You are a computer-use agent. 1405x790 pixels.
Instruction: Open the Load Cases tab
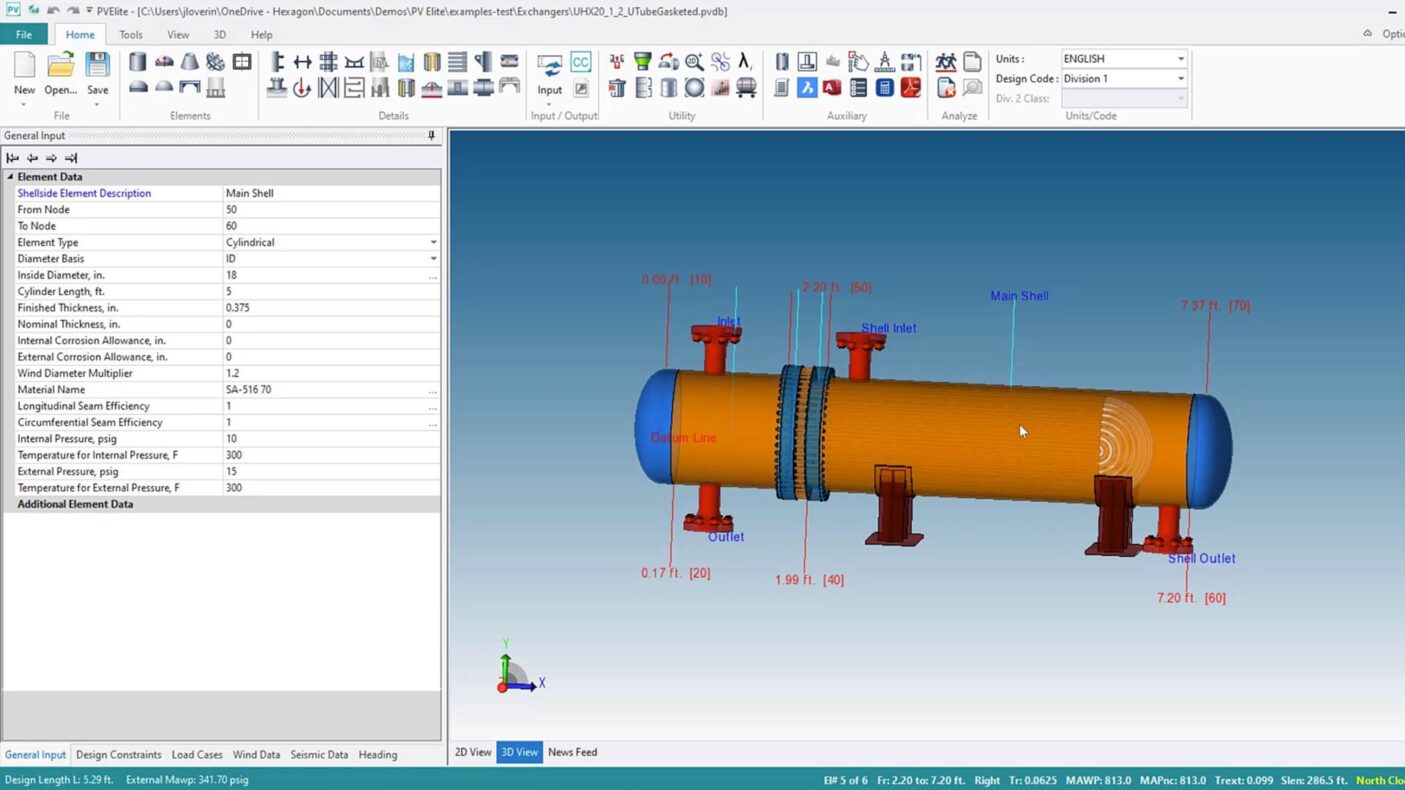point(197,755)
